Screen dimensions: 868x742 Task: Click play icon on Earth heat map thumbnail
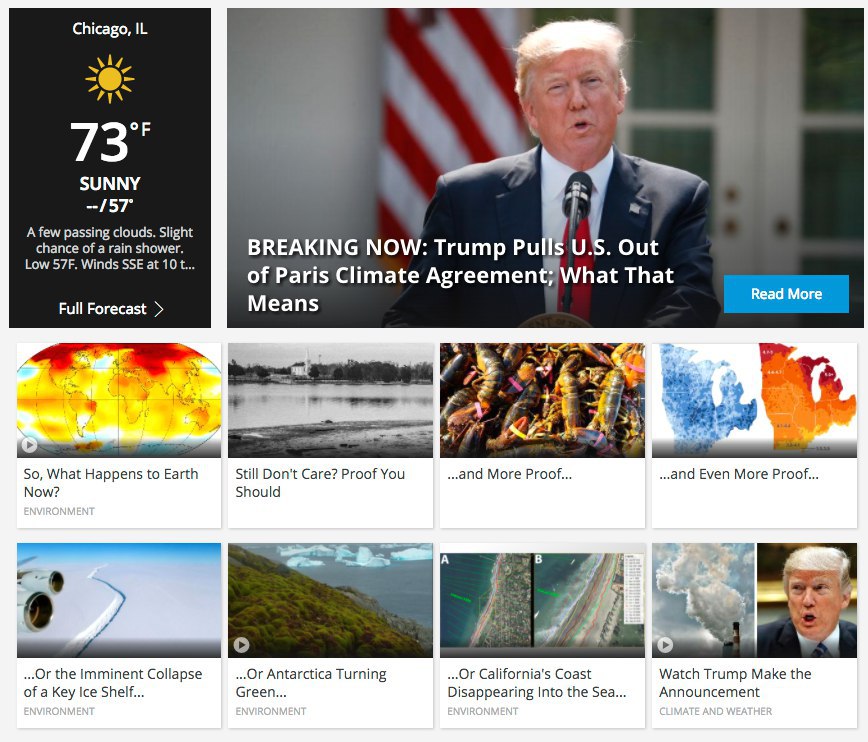29,445
